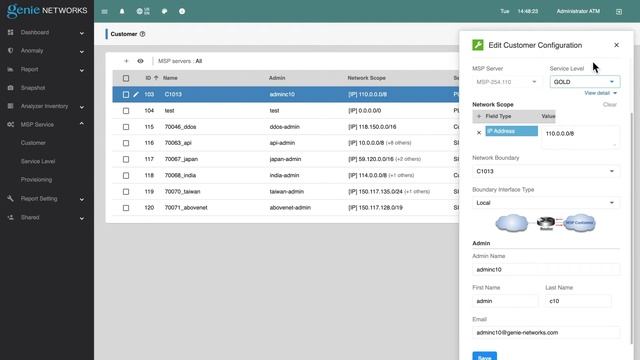The height and width of the screenshot is (360, 640).
Task: Open the Customer submenu item
Action: pyautogui.click(x=33, y=143)
